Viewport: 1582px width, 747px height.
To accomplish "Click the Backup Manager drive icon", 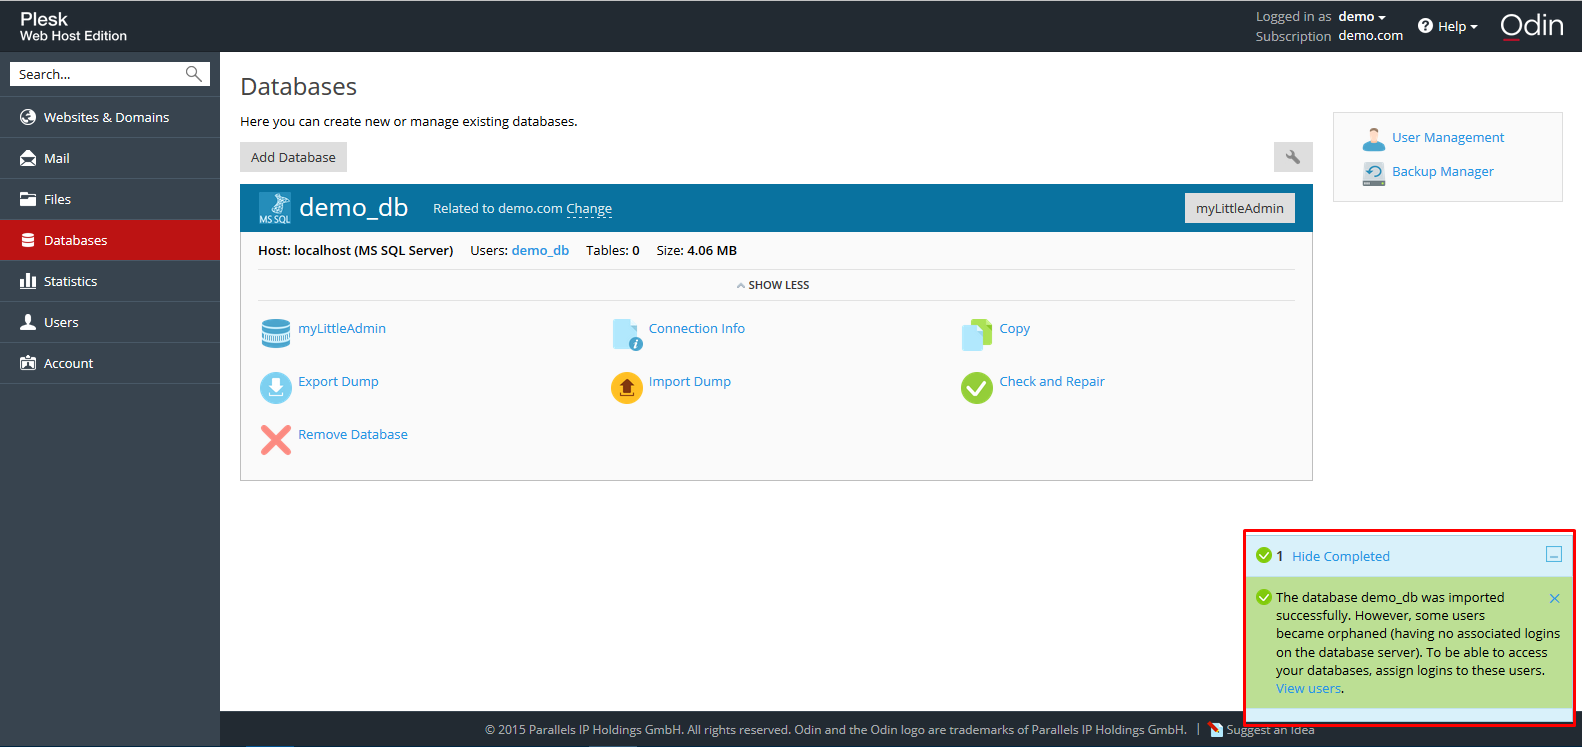I will pos(1374,173).
